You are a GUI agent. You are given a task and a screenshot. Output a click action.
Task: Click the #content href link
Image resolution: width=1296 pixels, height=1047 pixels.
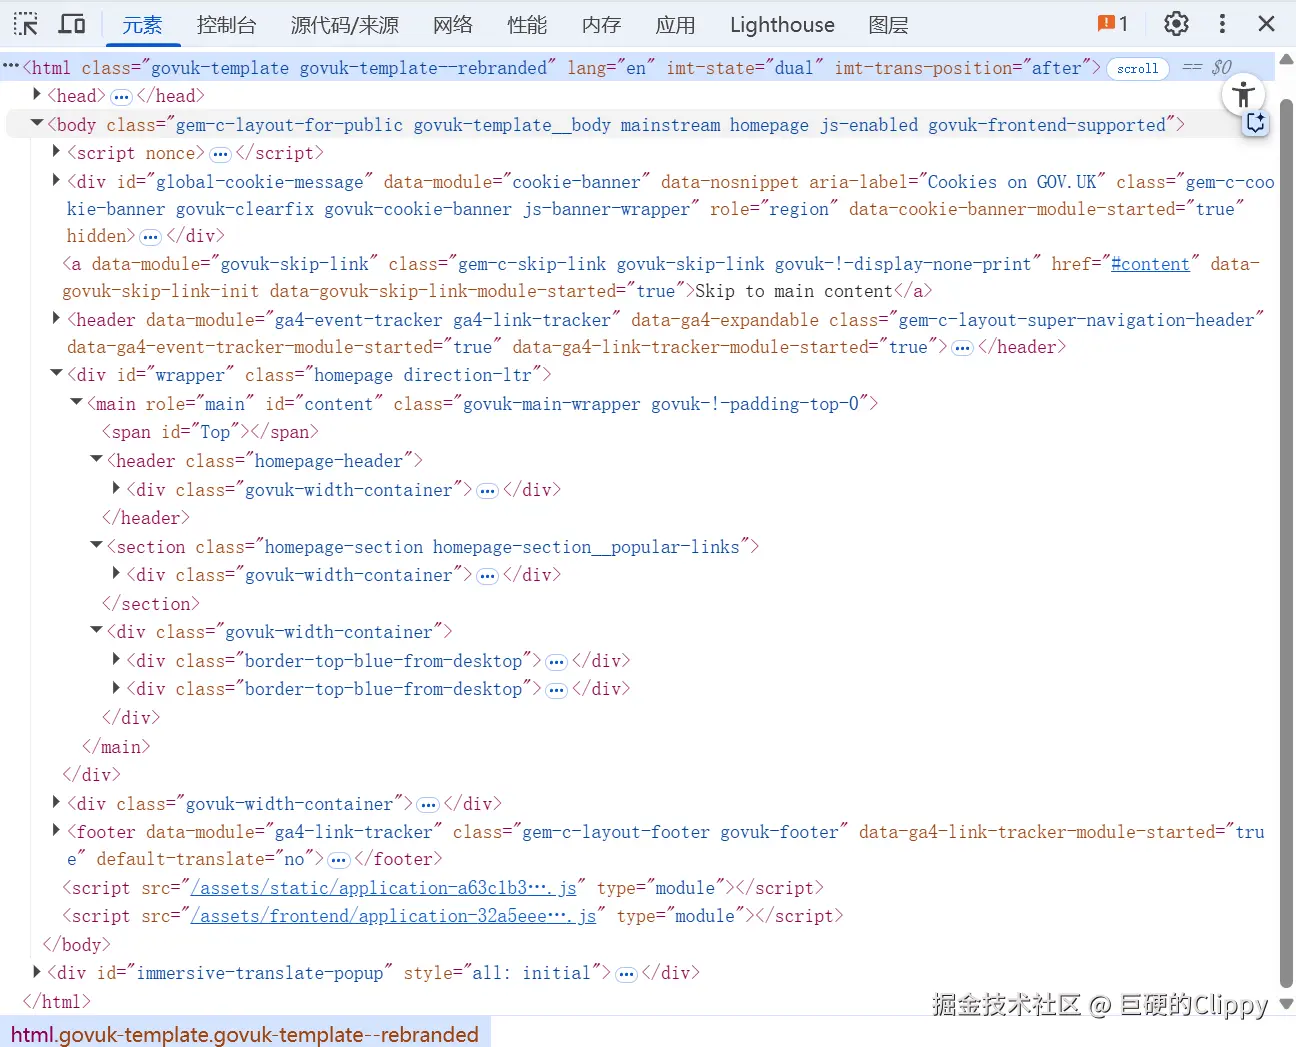pos(1151,263)
